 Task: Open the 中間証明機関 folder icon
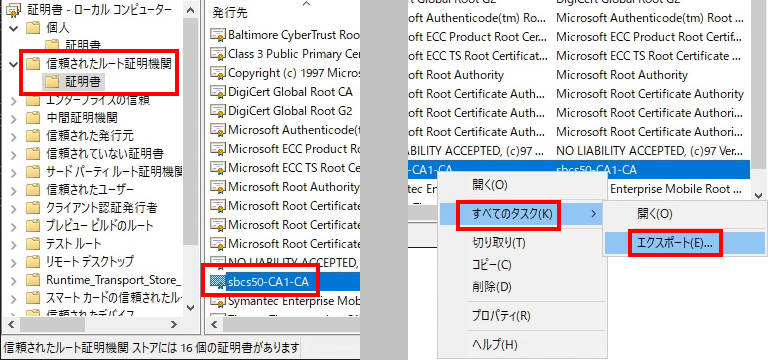pyautogui.click(x=32, y=118)
